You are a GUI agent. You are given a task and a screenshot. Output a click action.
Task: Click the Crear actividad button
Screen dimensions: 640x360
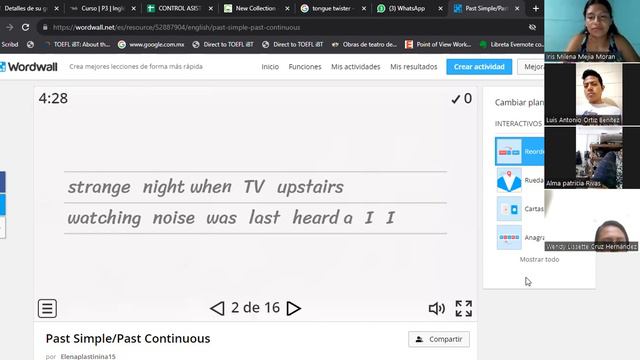pyautogui.click(x=479, y=67)
